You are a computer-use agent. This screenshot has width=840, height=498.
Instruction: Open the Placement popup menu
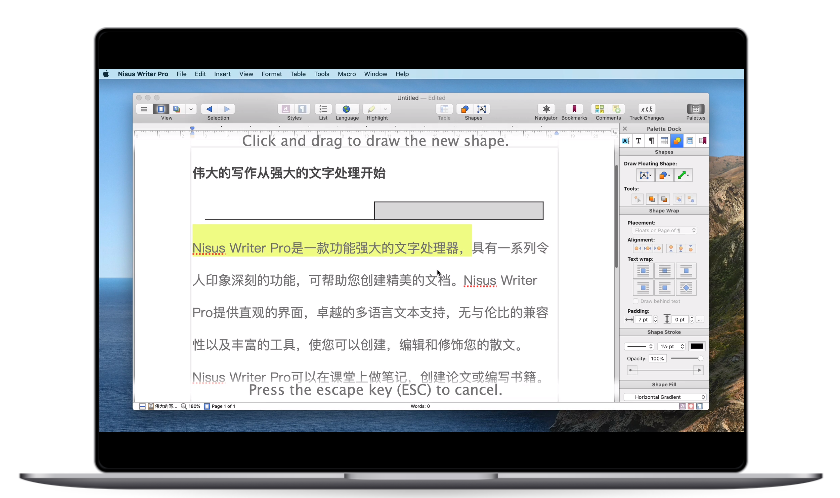(664, 230)
